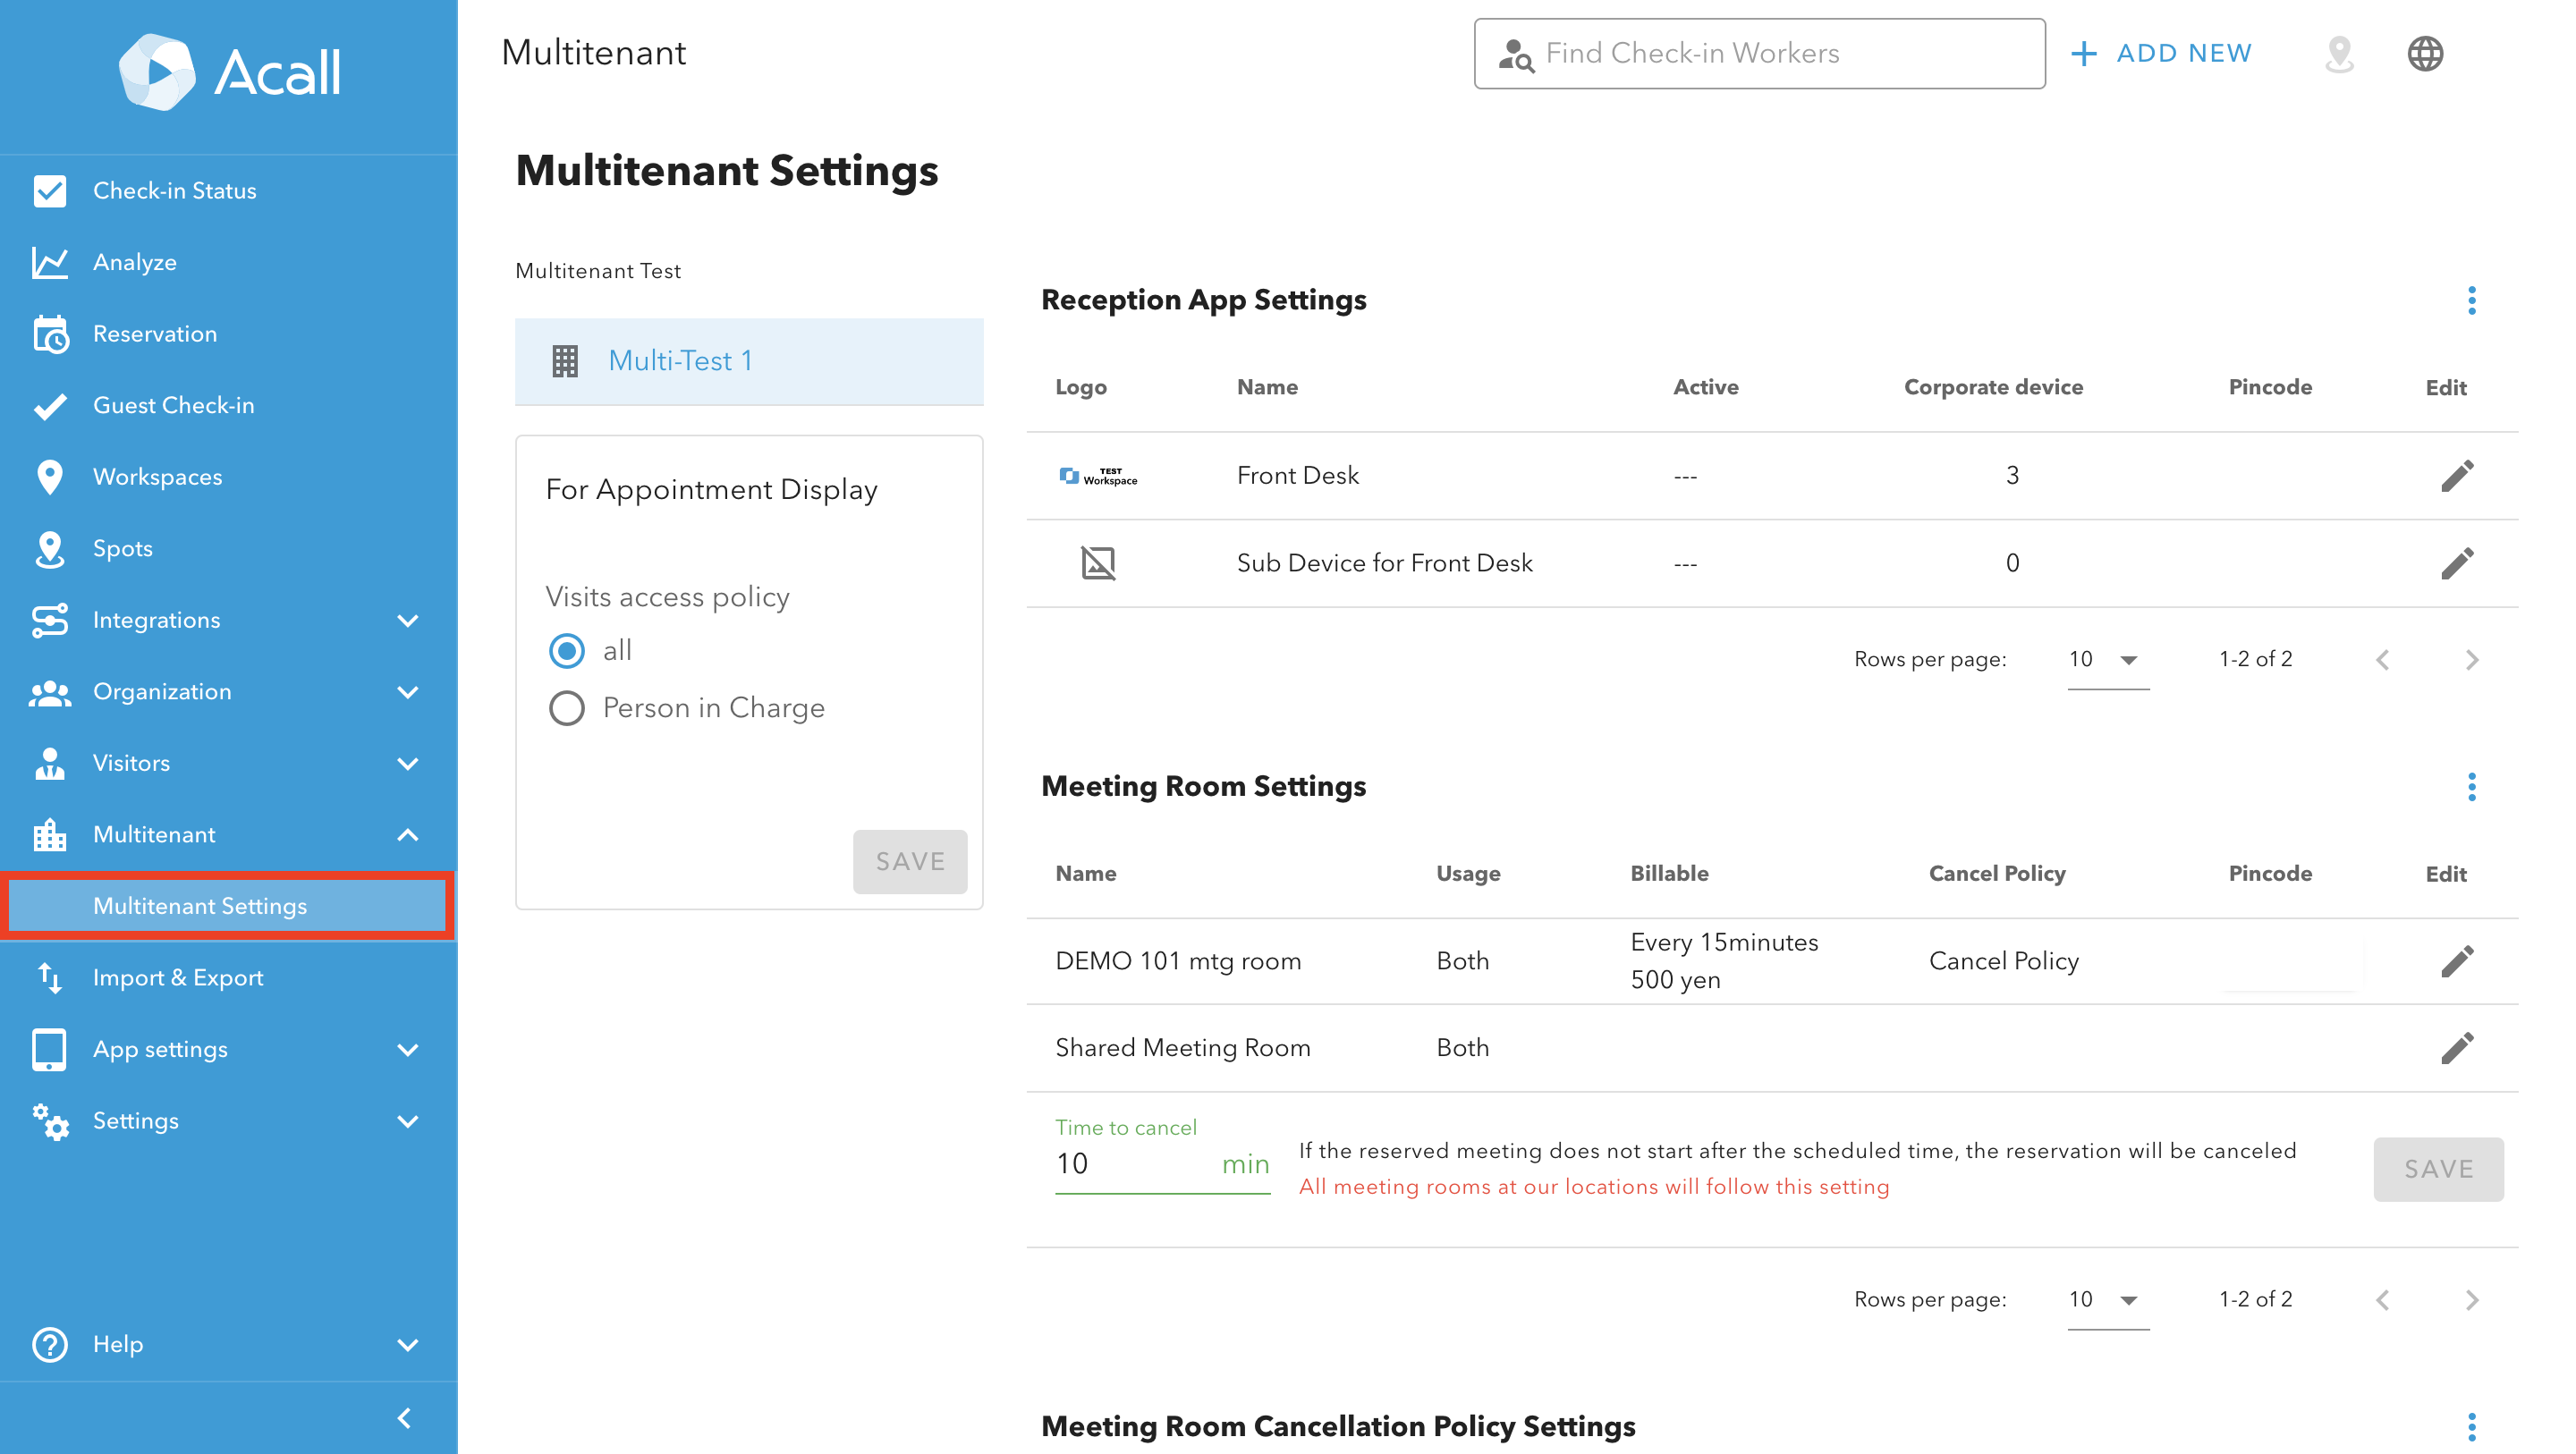Click the Front Desk name cell
This screenshot has width=2576, height=1454.
(x=1297, y=476)
